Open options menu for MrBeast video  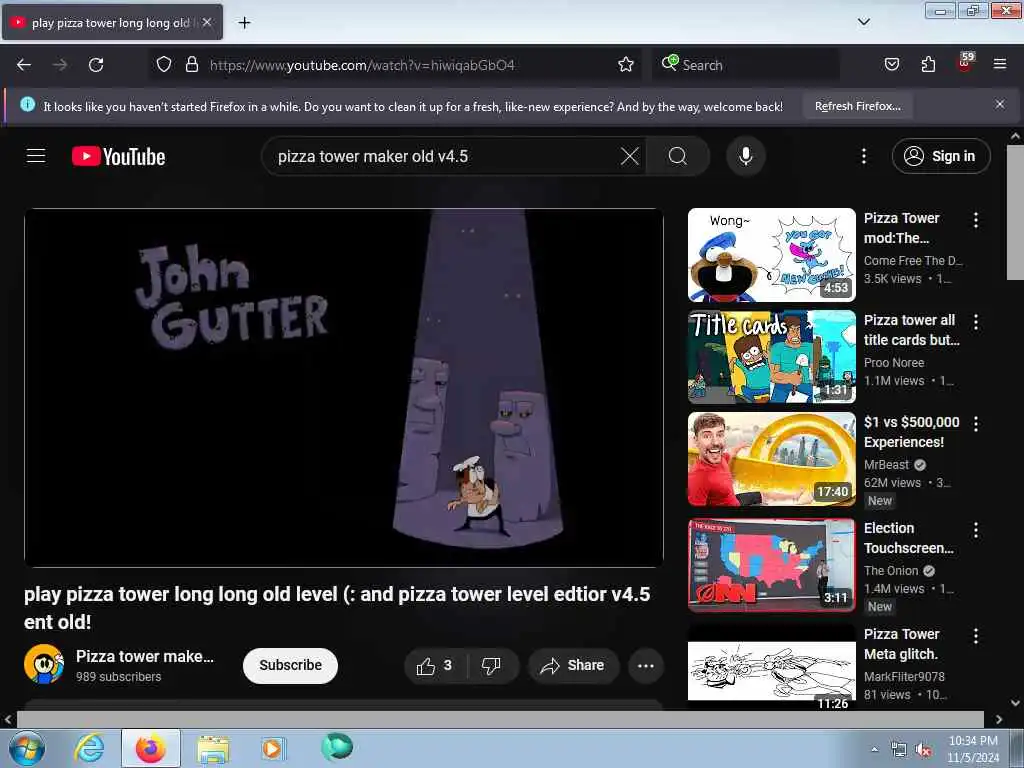click(976, 424)
